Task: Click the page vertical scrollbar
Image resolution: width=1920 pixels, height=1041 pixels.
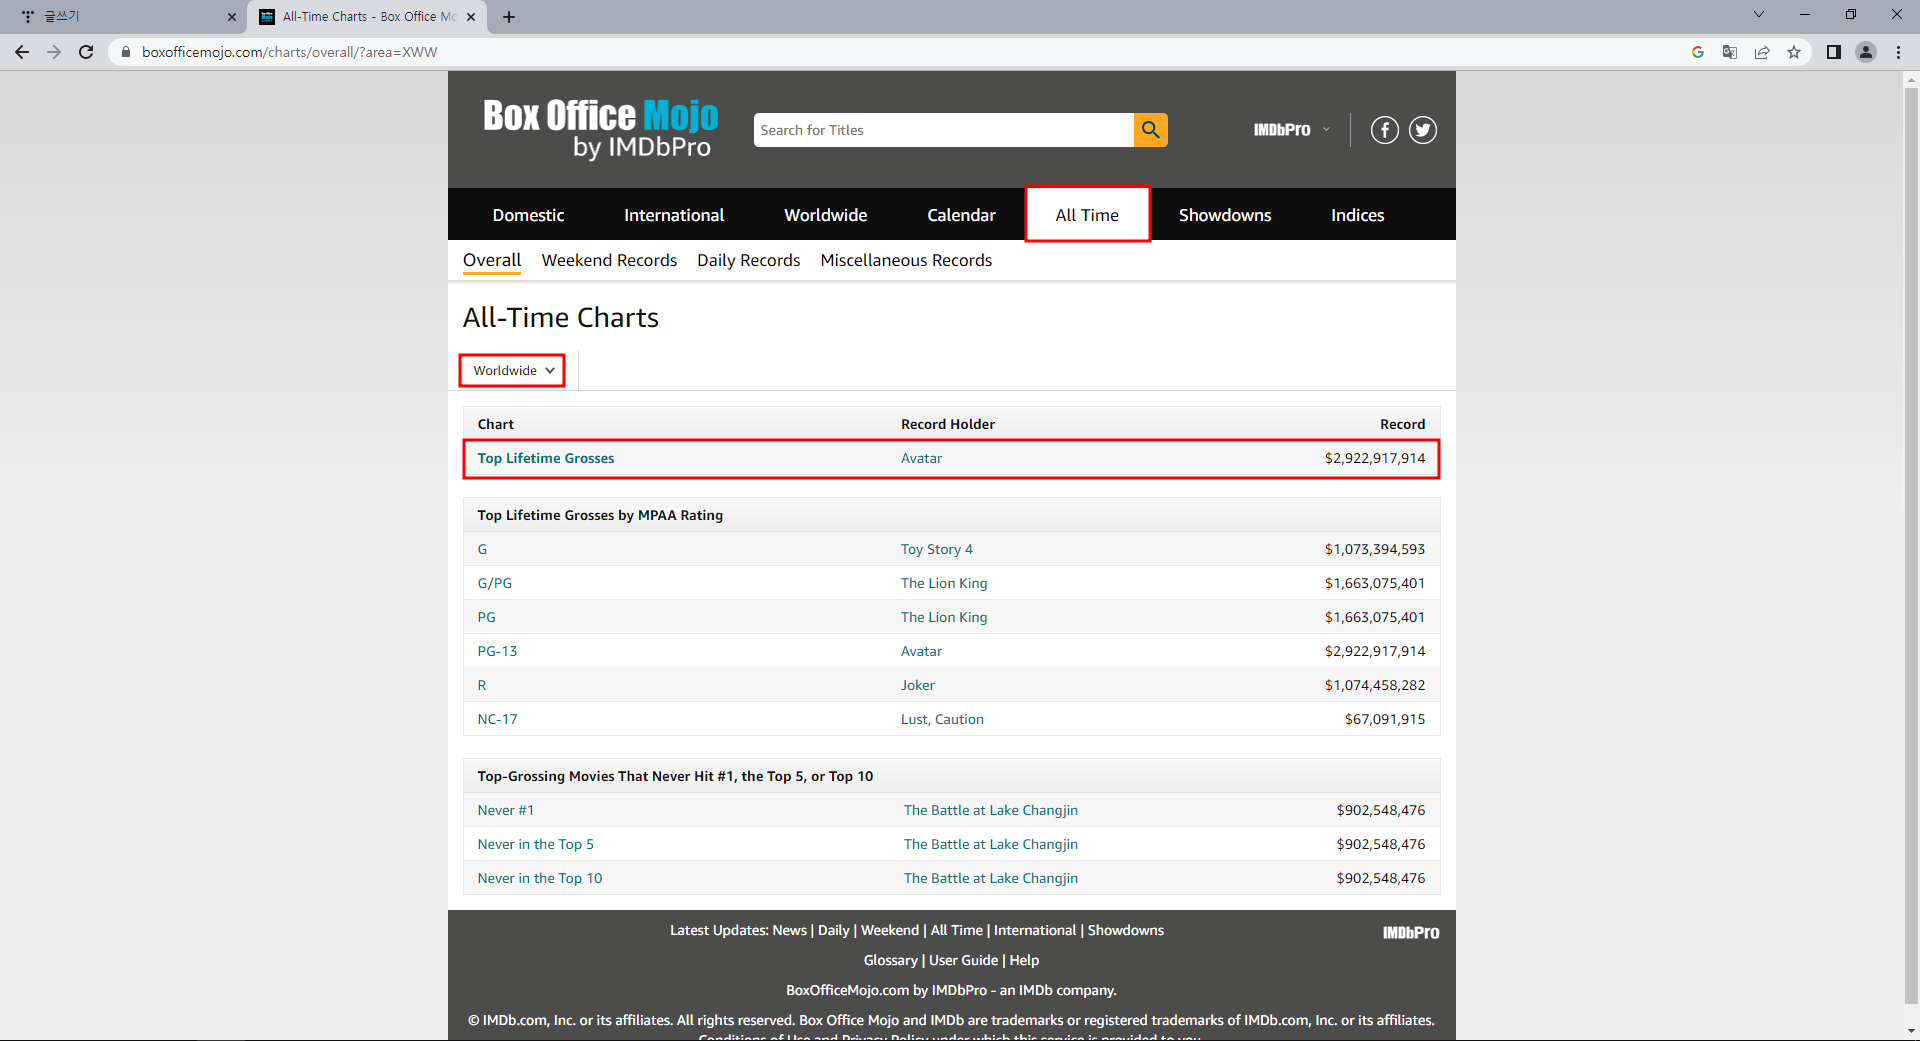Action: pos(1911,545)
